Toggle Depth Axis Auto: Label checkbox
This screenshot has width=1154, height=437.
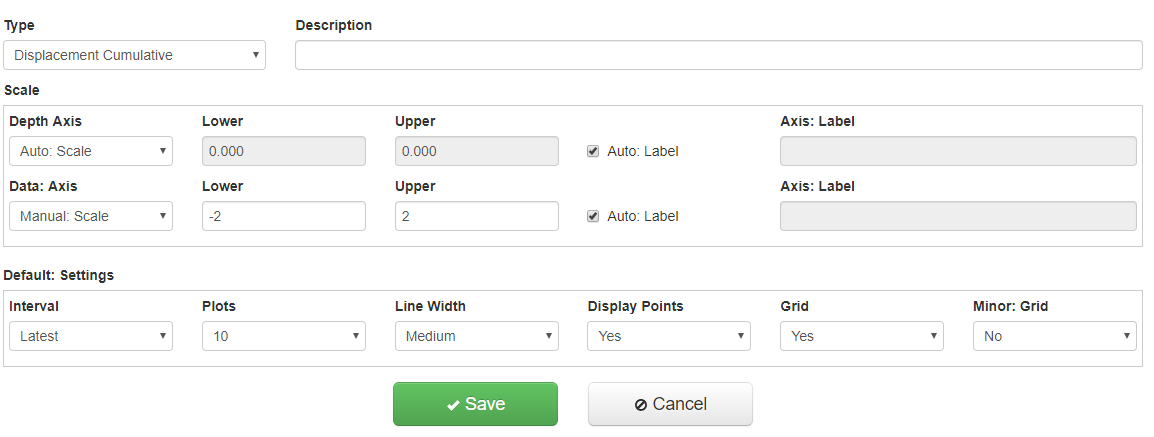(x=593, y=151)
